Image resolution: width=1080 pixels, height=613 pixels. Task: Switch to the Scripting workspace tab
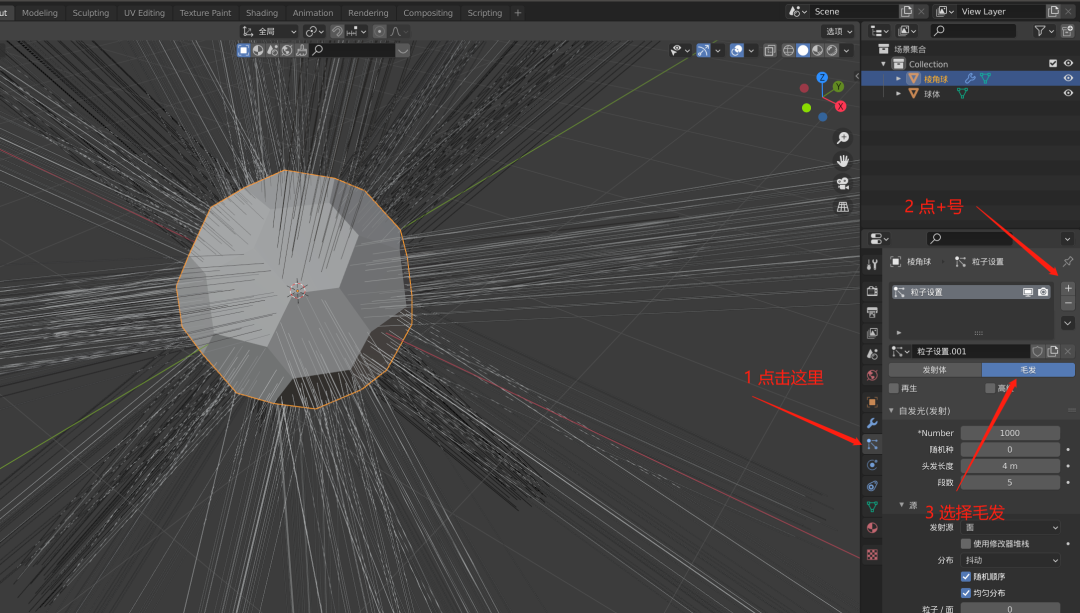(485, 12)
